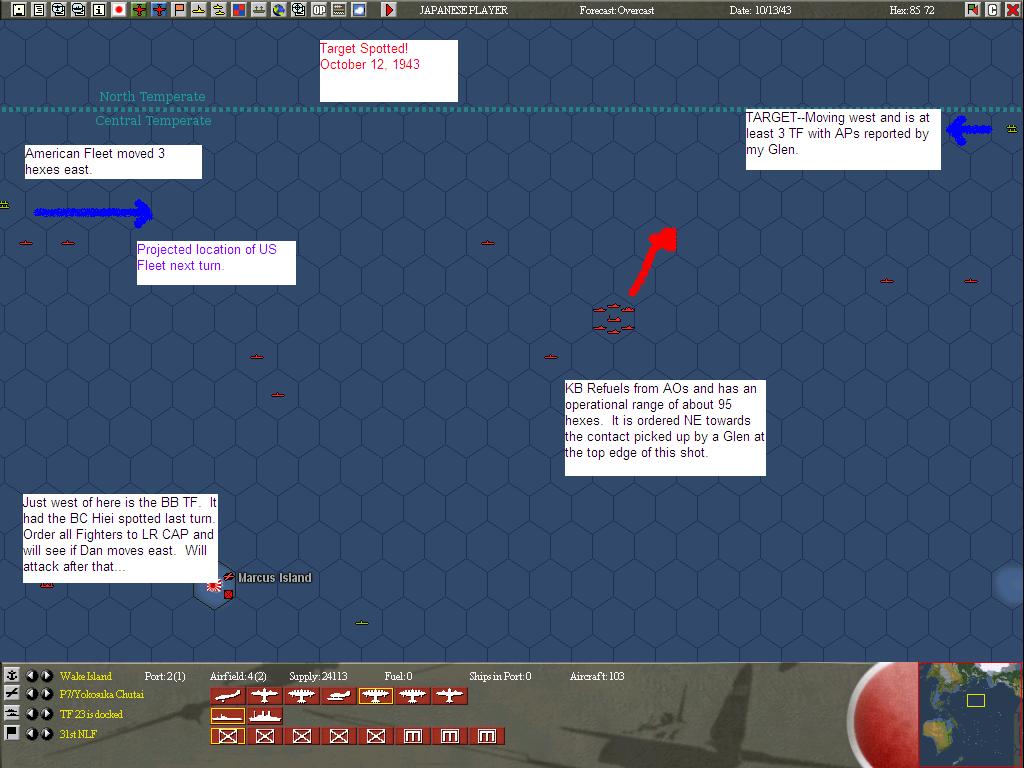Image resolution: width=1024 pixels, height=768 pixels.
Task: Open the lined document report icon
Action: click(x=39, y=10)
